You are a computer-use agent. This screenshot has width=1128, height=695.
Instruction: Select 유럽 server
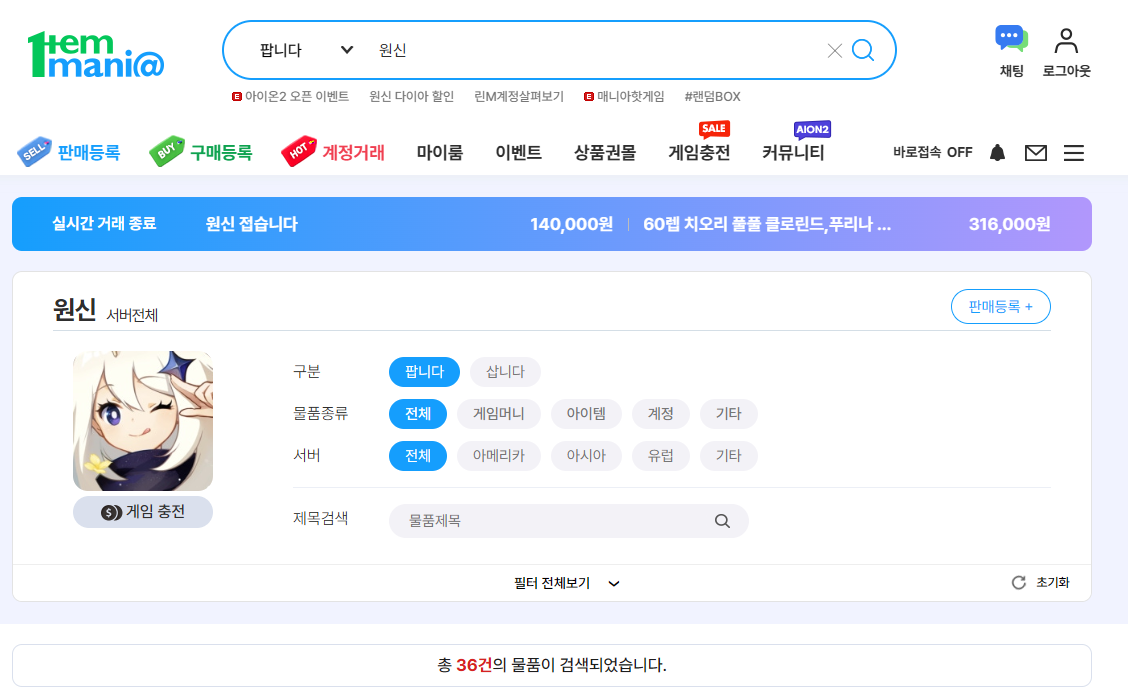(x=660, y=455)
